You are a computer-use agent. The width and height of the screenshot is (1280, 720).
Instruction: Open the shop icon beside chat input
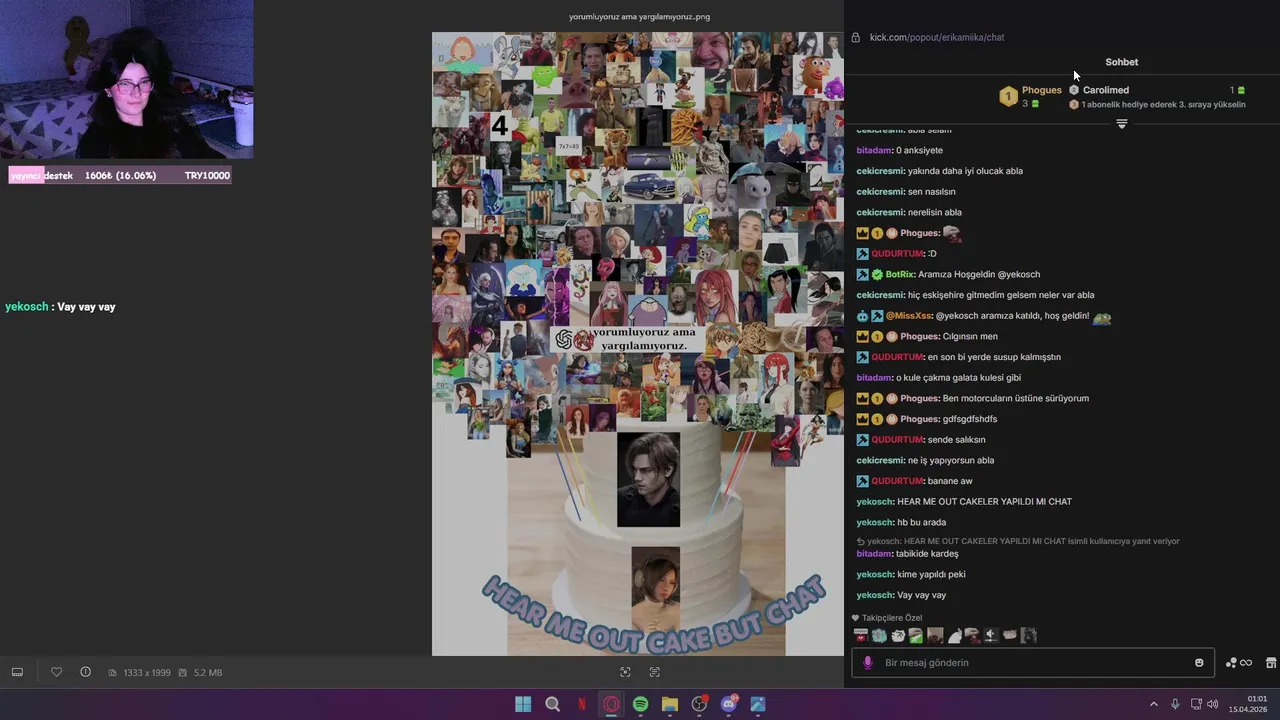tap(1271, 662)
